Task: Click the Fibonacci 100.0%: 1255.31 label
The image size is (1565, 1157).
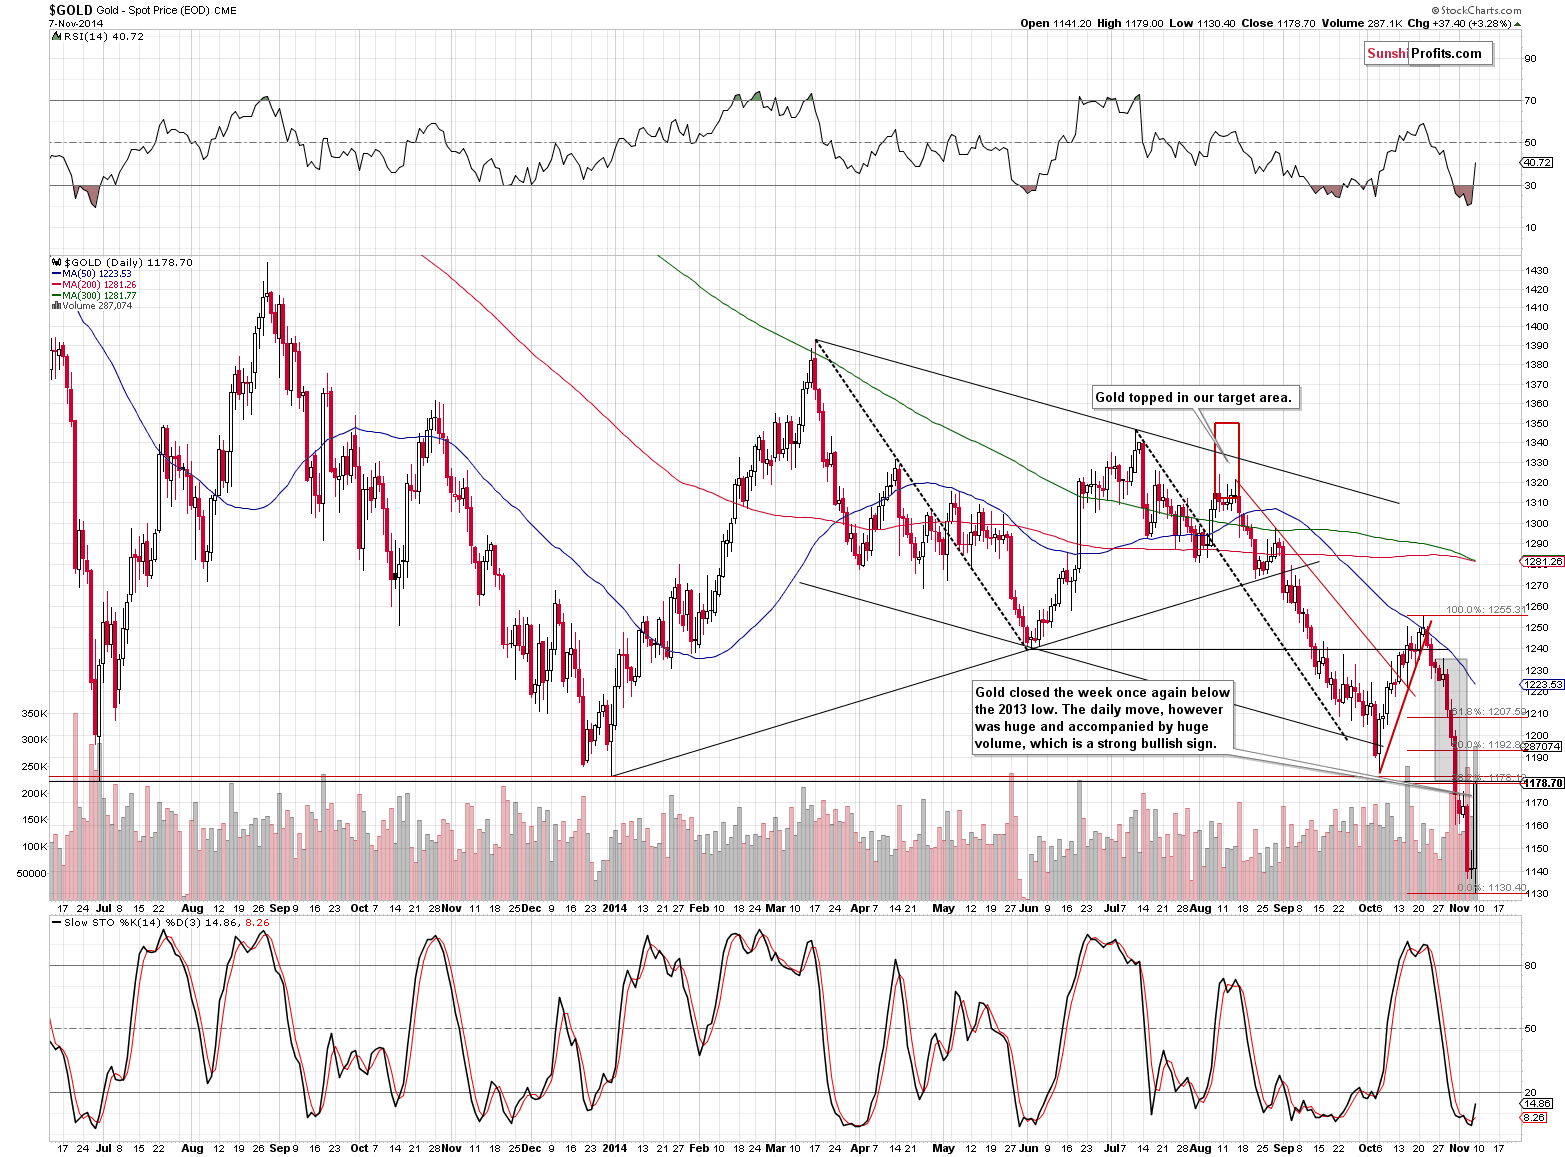Action: click(x=1487, y=609)
